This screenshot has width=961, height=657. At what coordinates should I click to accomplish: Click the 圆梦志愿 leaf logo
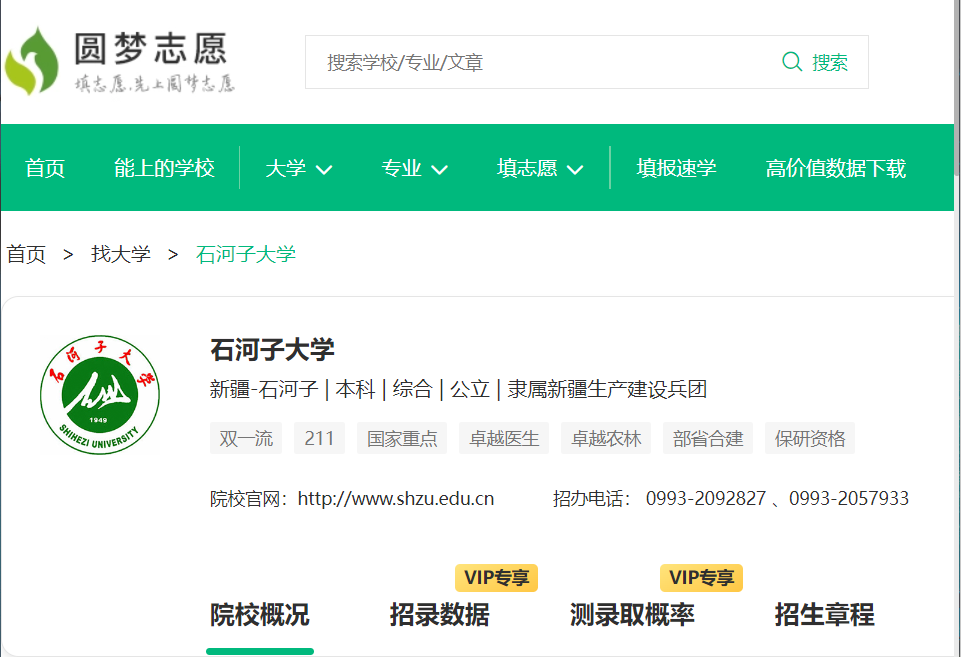point(31,61)
